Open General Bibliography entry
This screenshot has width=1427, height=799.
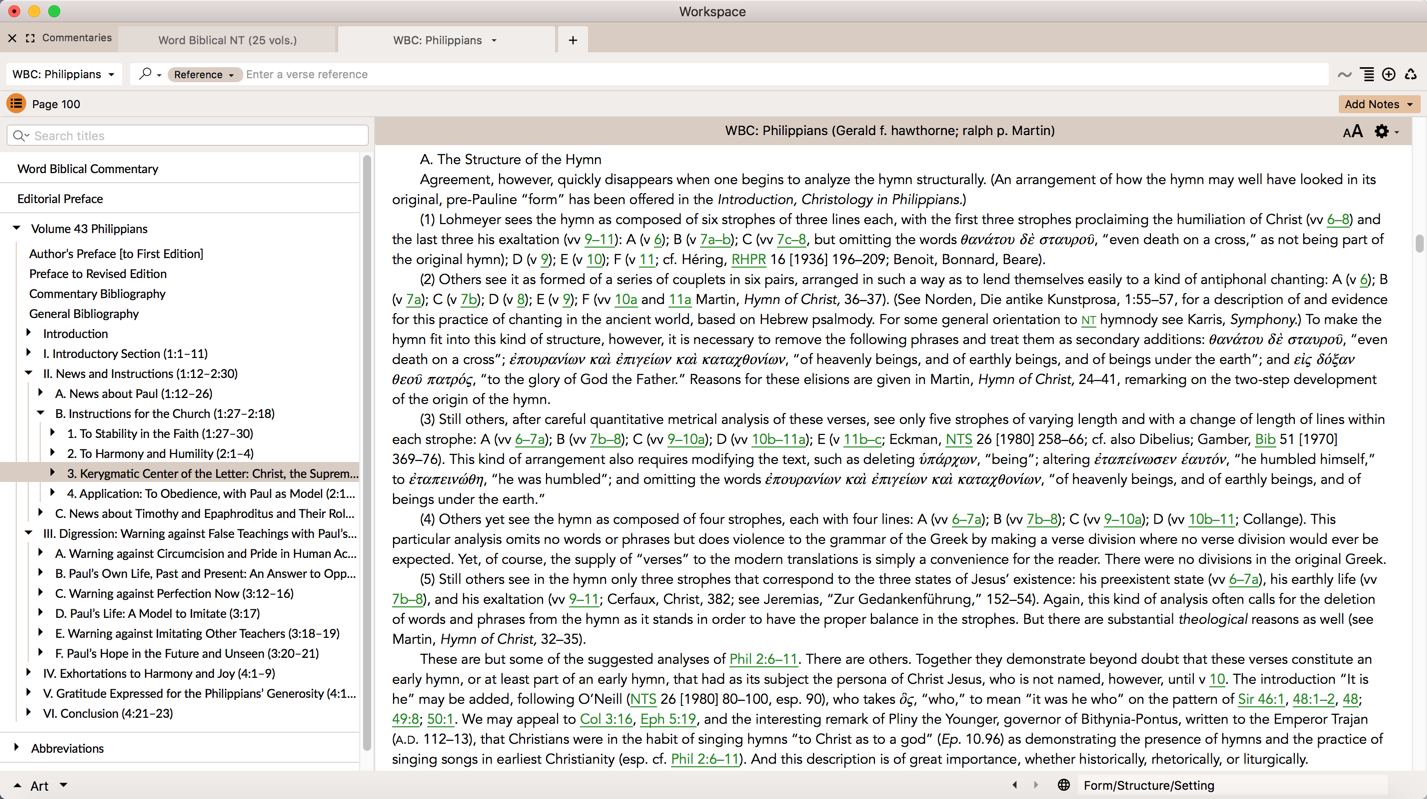coord(84,314)
